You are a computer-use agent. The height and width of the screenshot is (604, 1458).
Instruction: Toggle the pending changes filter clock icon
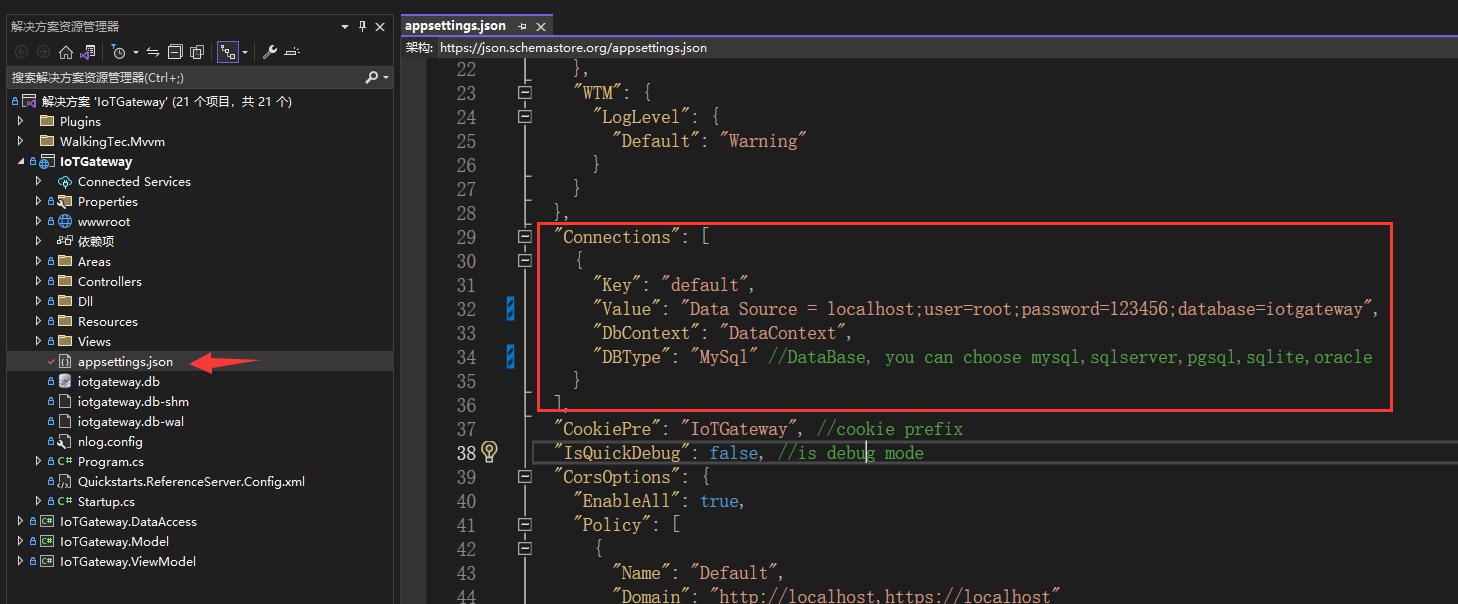tap(119, 52)
